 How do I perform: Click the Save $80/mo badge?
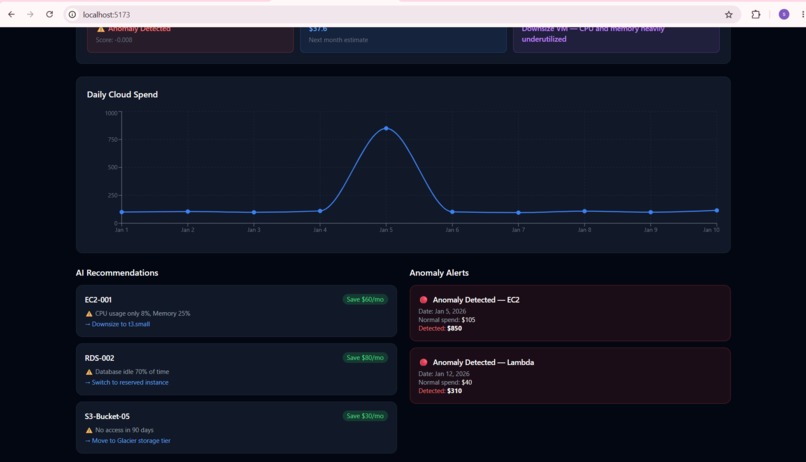[x=365, y=358]
